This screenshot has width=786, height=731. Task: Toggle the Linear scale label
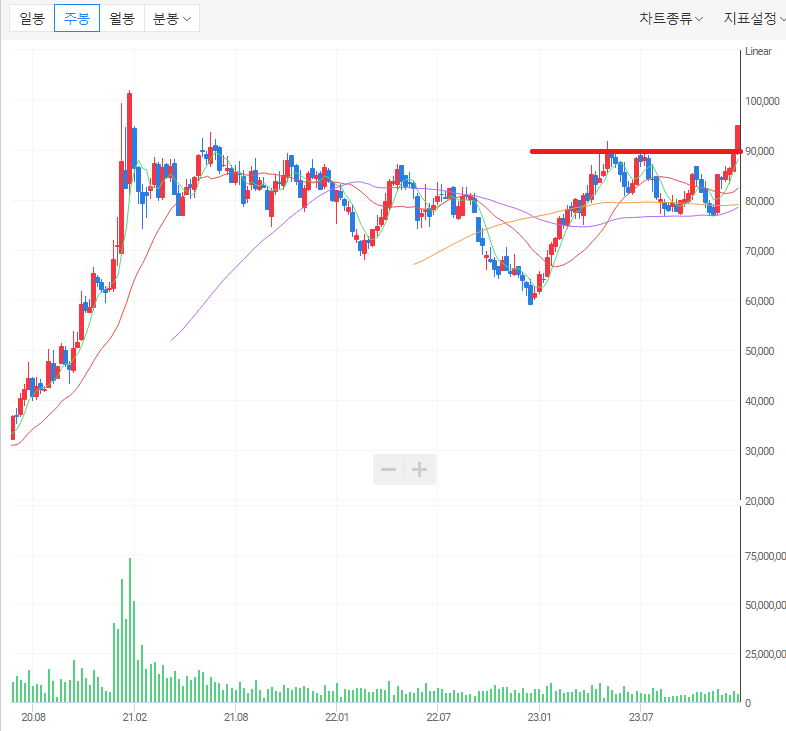pos(758,51)
